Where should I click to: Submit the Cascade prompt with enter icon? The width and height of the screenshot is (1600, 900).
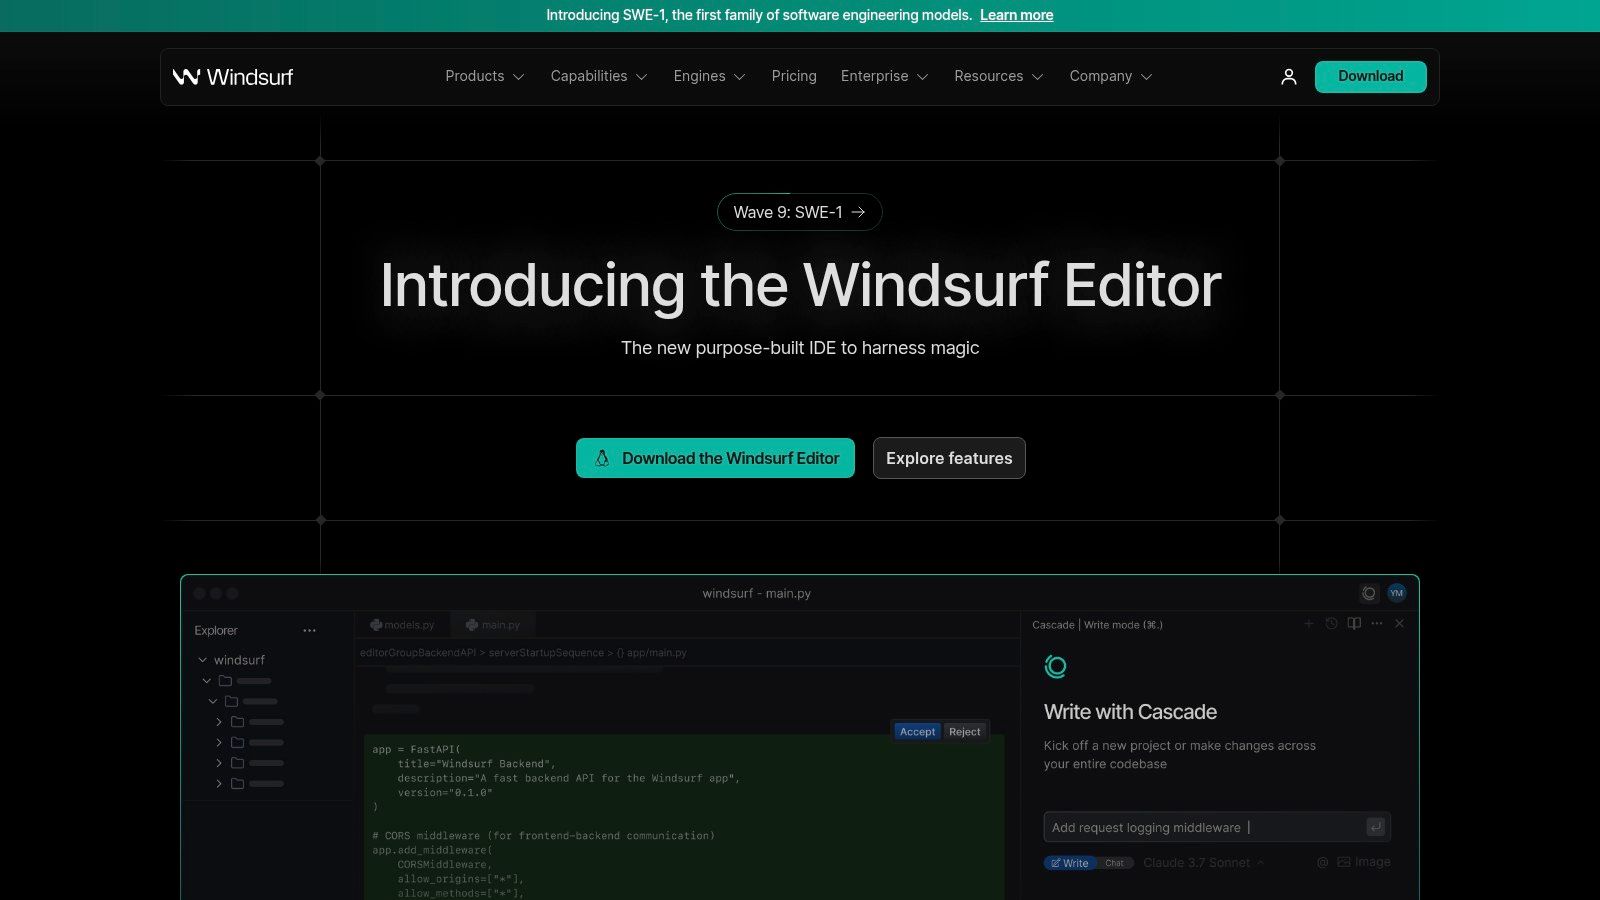[x=1376, y=827]
